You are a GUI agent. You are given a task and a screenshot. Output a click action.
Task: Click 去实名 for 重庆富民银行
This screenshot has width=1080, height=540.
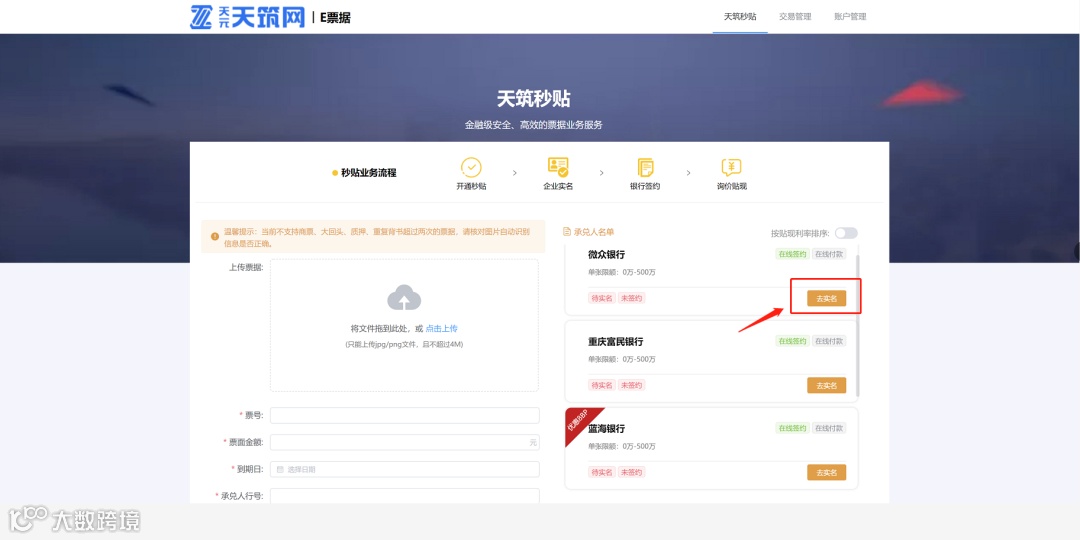point(827,386)
